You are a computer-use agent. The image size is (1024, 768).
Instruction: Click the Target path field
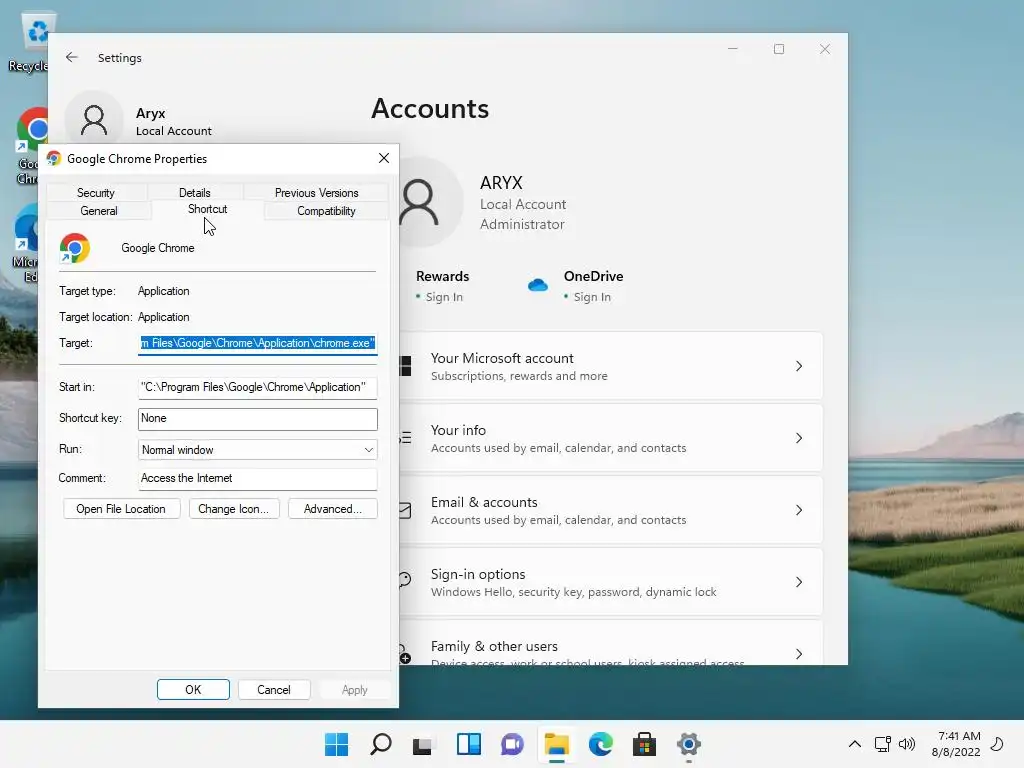pos(258,344)
